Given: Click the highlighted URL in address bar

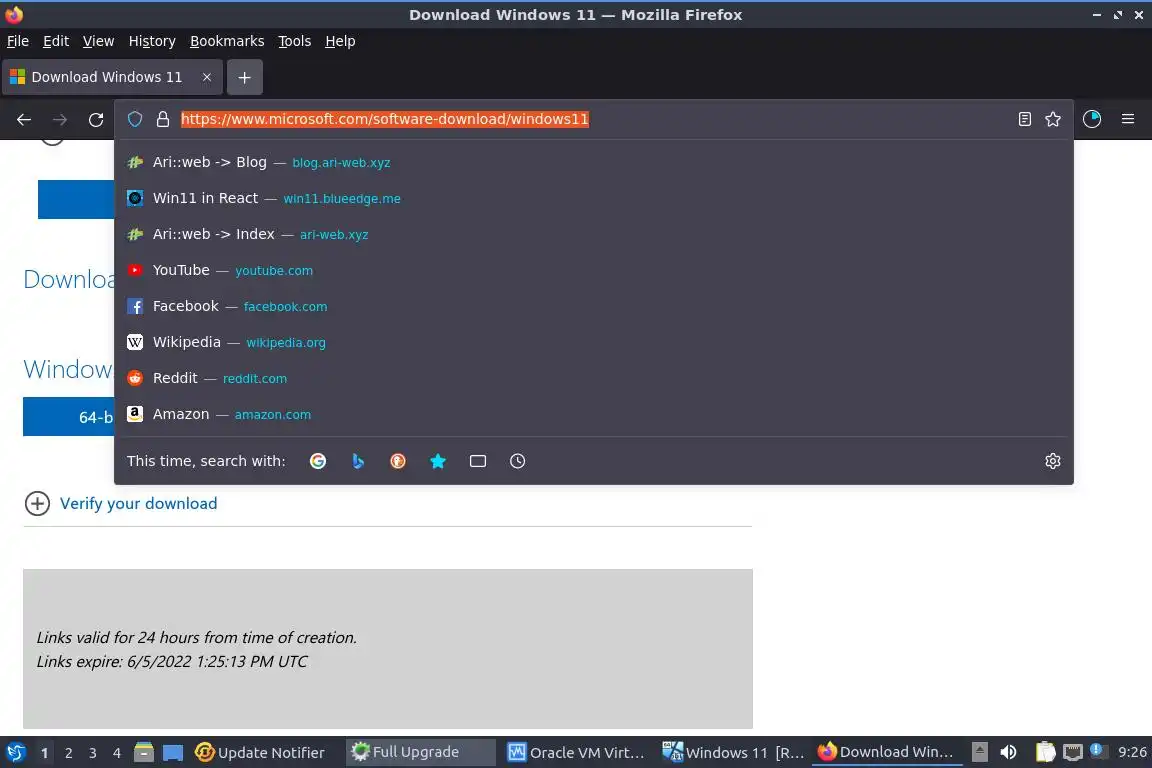Looking at the screenshot, I should [x=385, y=119].
